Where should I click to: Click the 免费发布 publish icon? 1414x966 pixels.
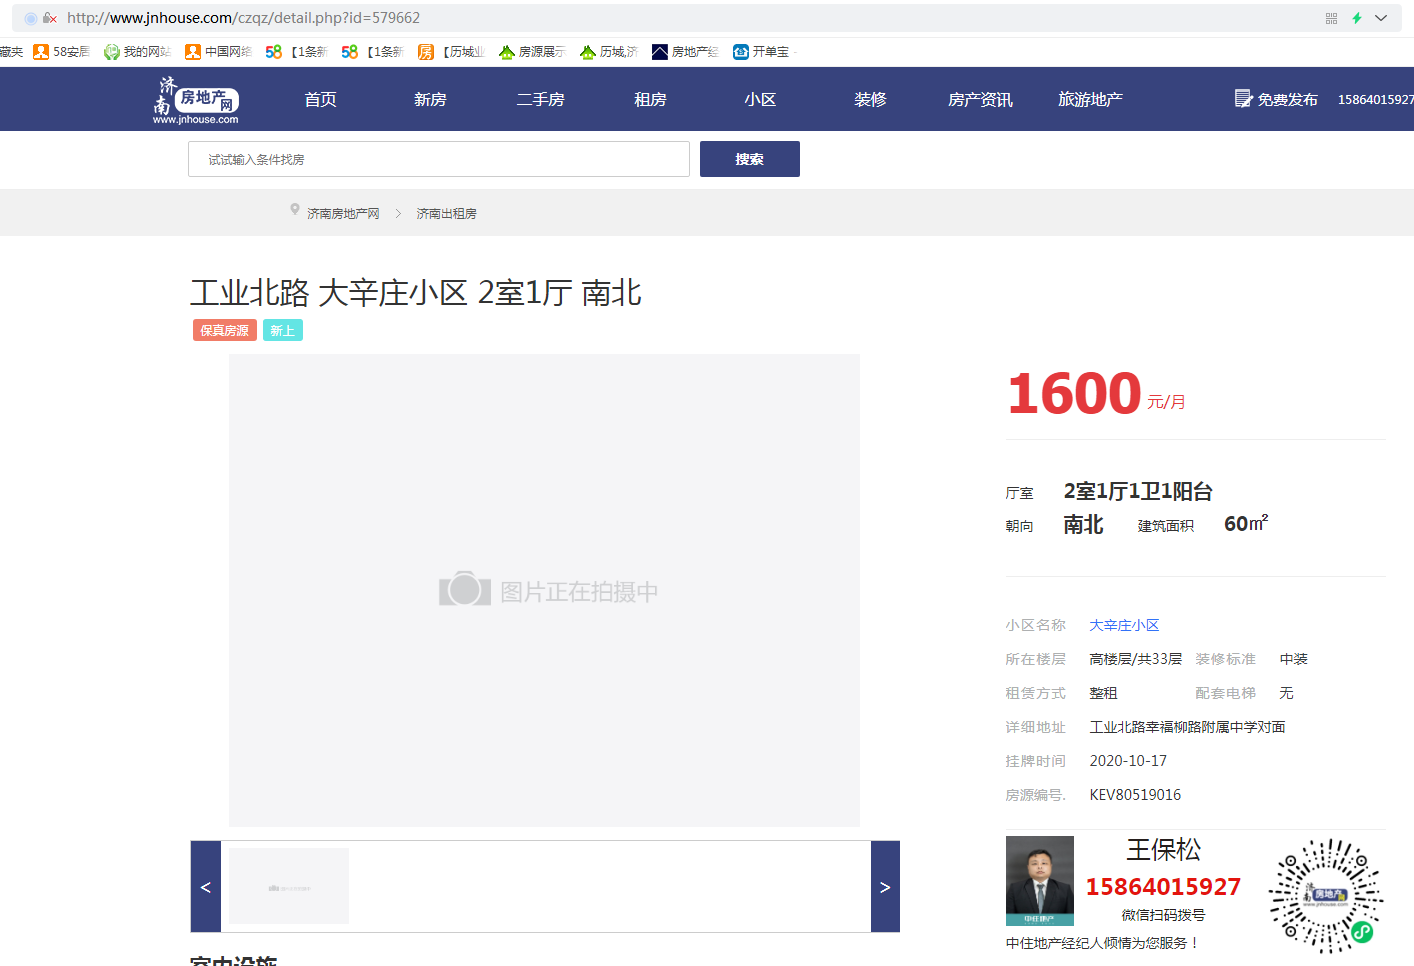[1243, 99]
